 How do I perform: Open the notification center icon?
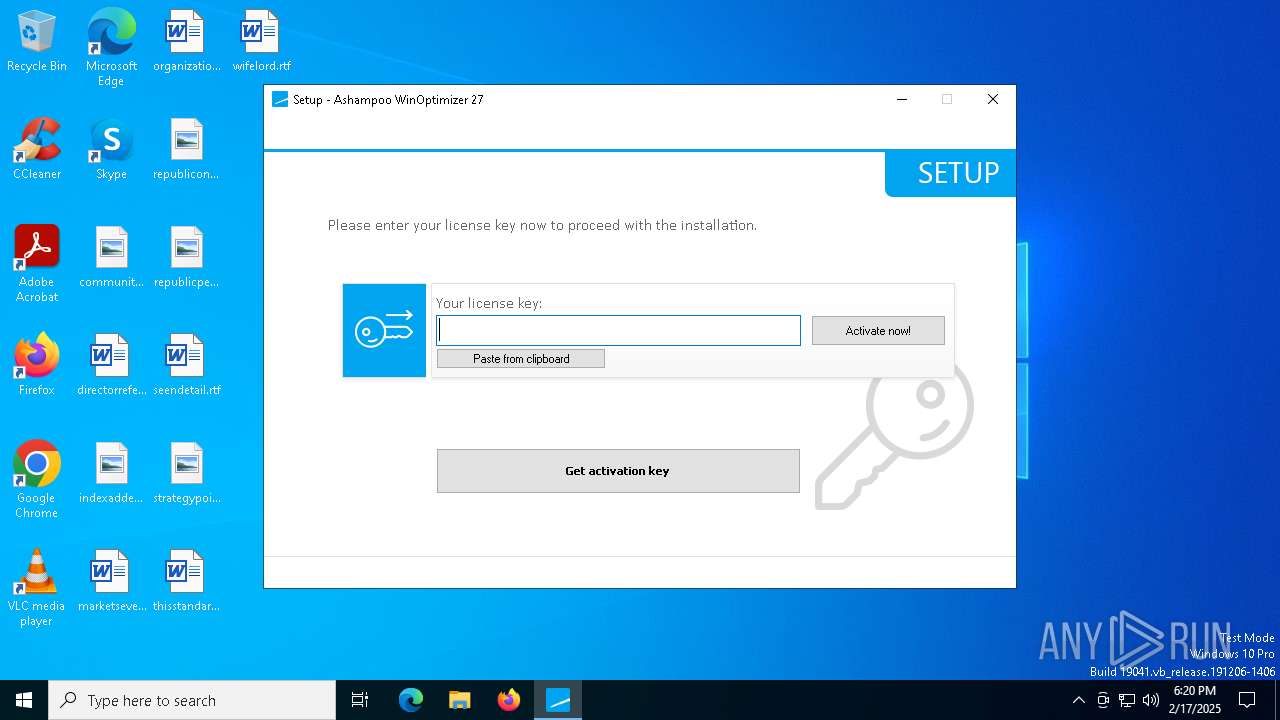click(1247, 700)
